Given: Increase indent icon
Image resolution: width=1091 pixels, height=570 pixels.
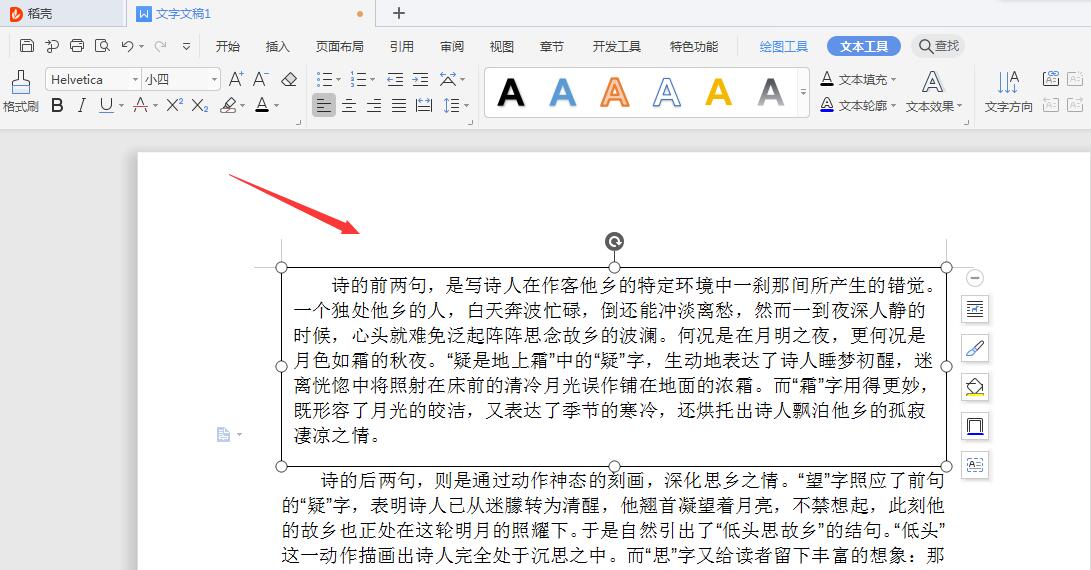Looking at the screenshot, I should pyautogui.click(x=420, y=79).
